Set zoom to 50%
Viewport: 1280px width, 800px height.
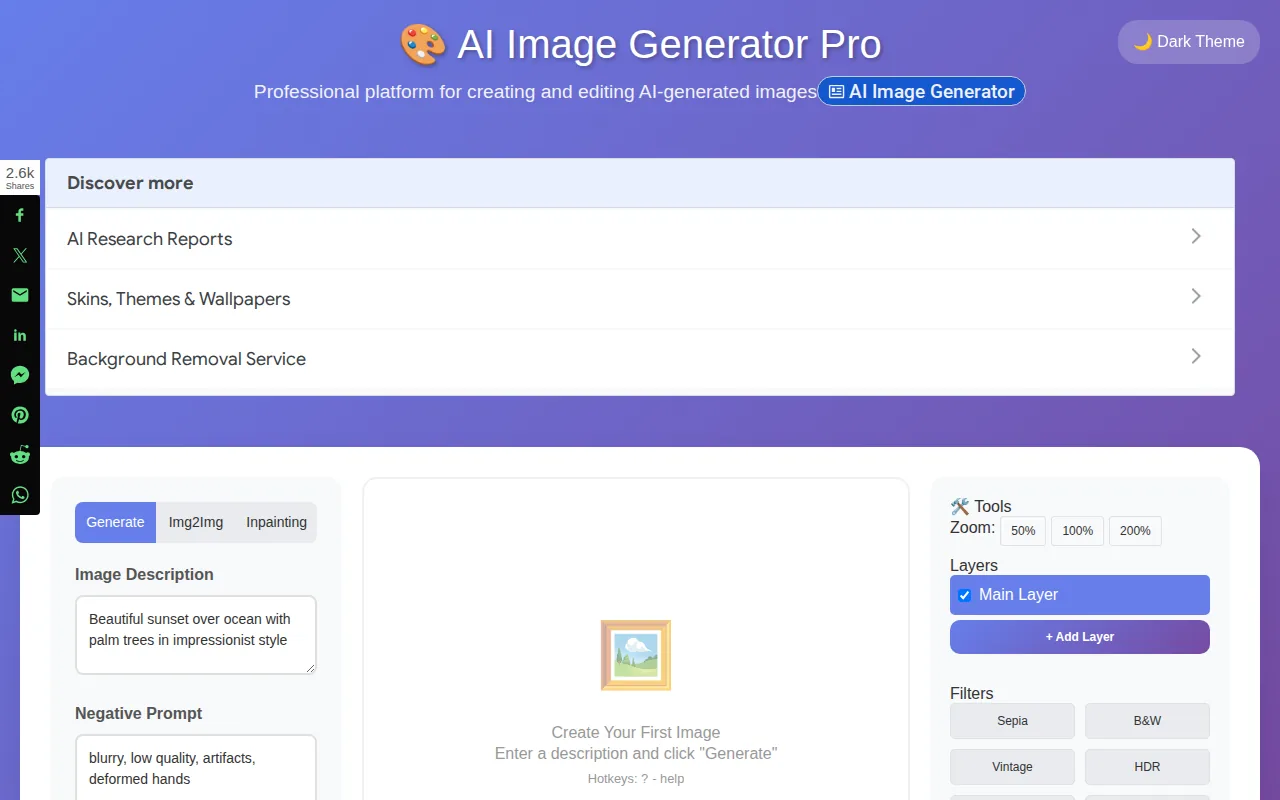tap(1023, 531)
